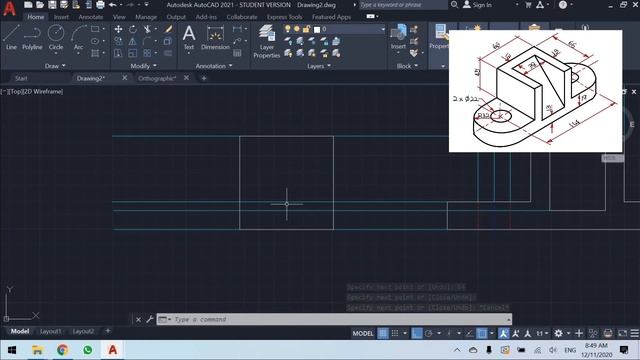640x360 pixels.
Task: Click the layer color swatch in dropdown
Action: [x=317, y=29]
